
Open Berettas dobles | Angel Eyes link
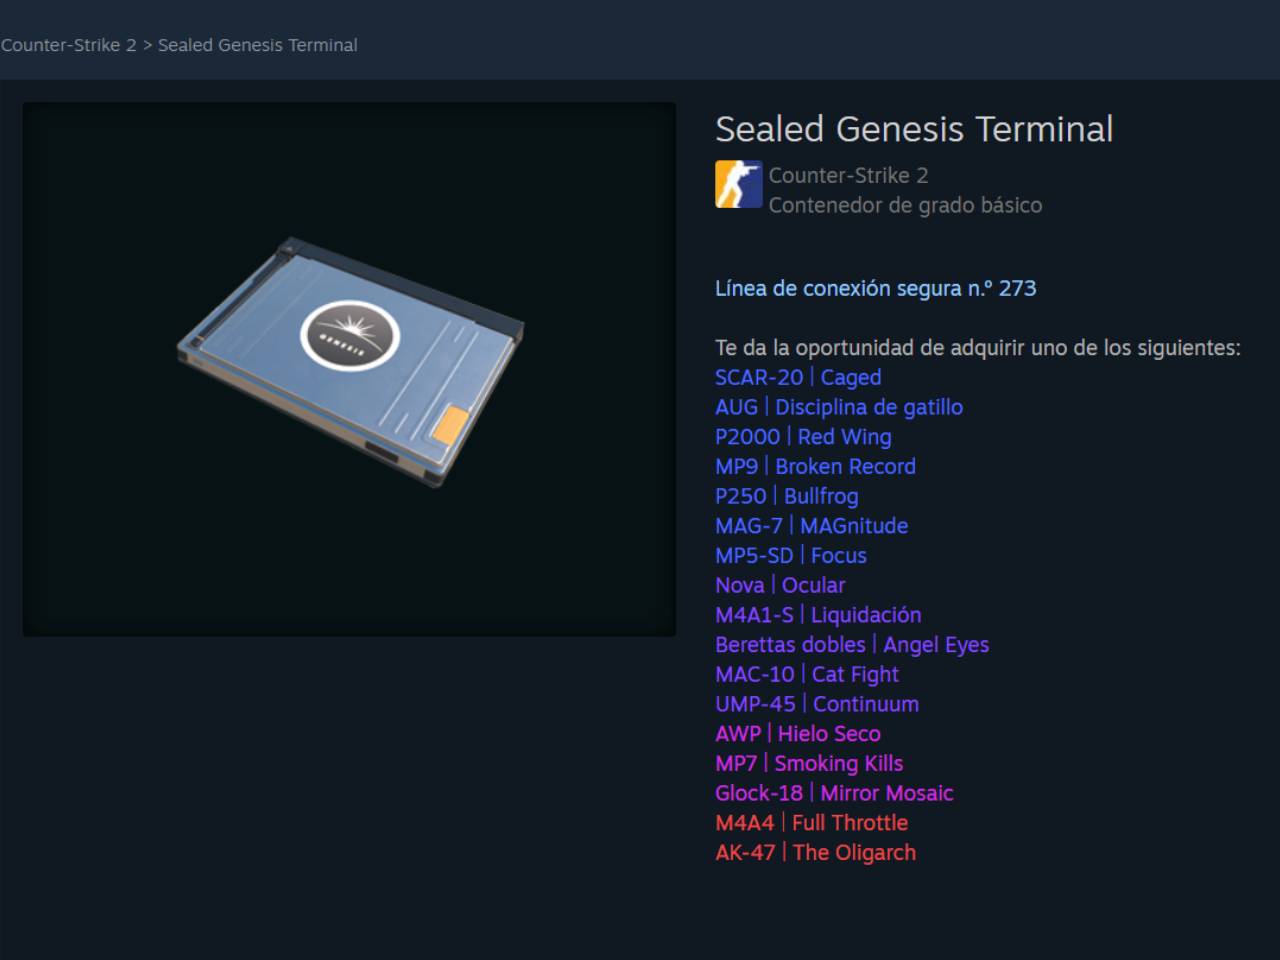click(x=852, y=645)
